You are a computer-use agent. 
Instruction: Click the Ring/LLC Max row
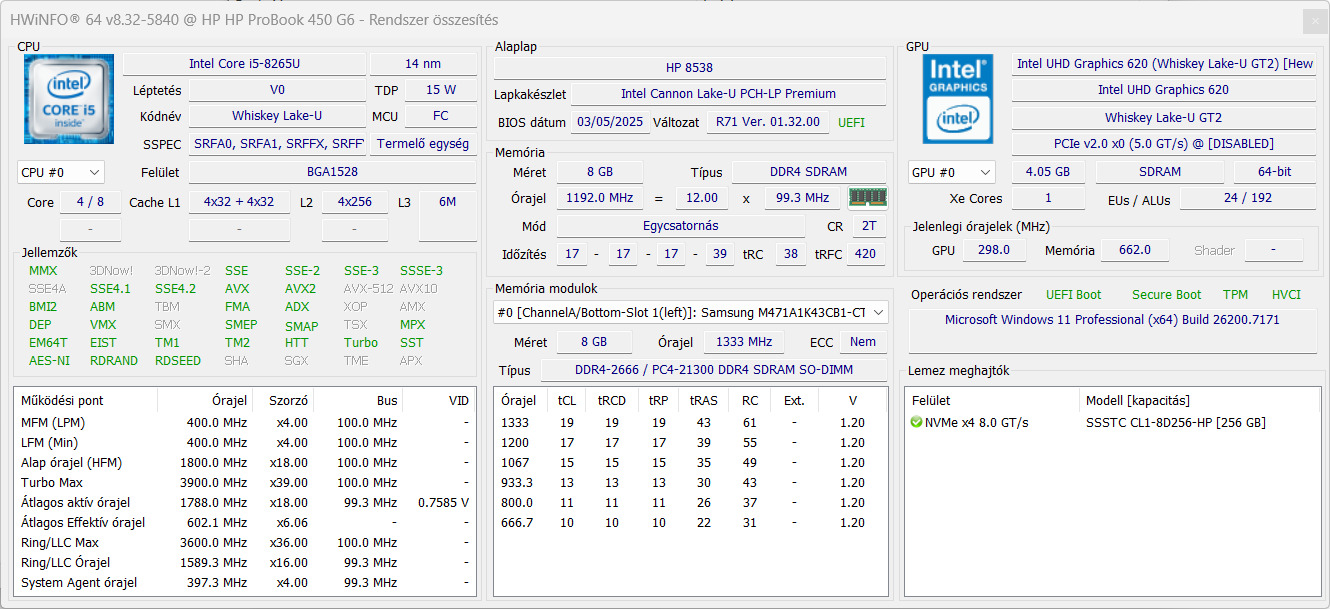coord(245,542)
